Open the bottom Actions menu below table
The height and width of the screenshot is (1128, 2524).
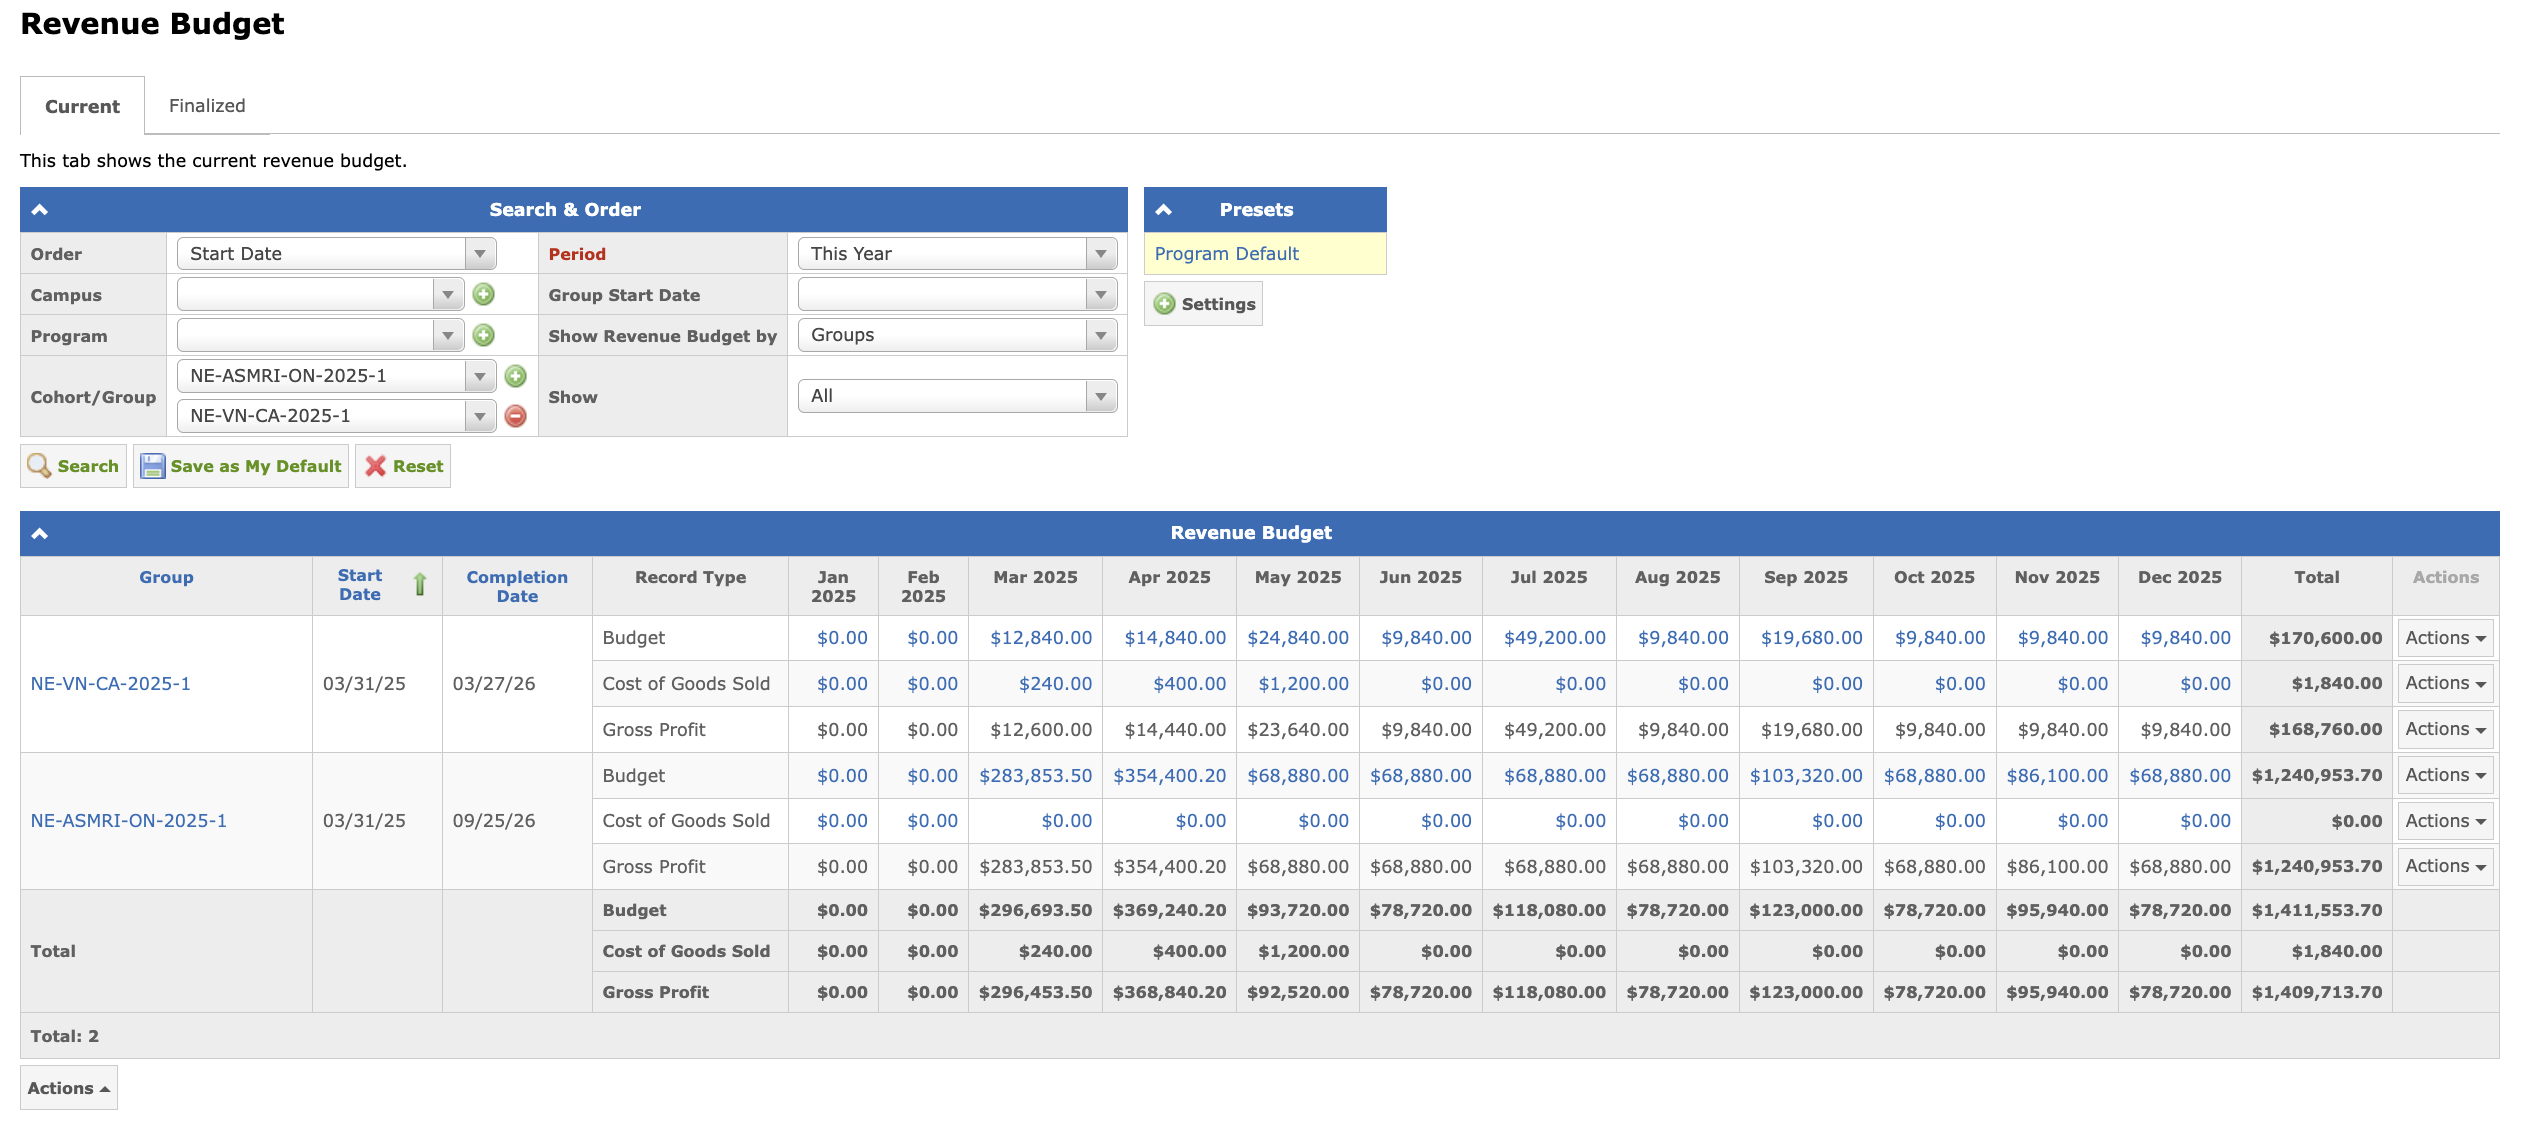point(68,1088)
